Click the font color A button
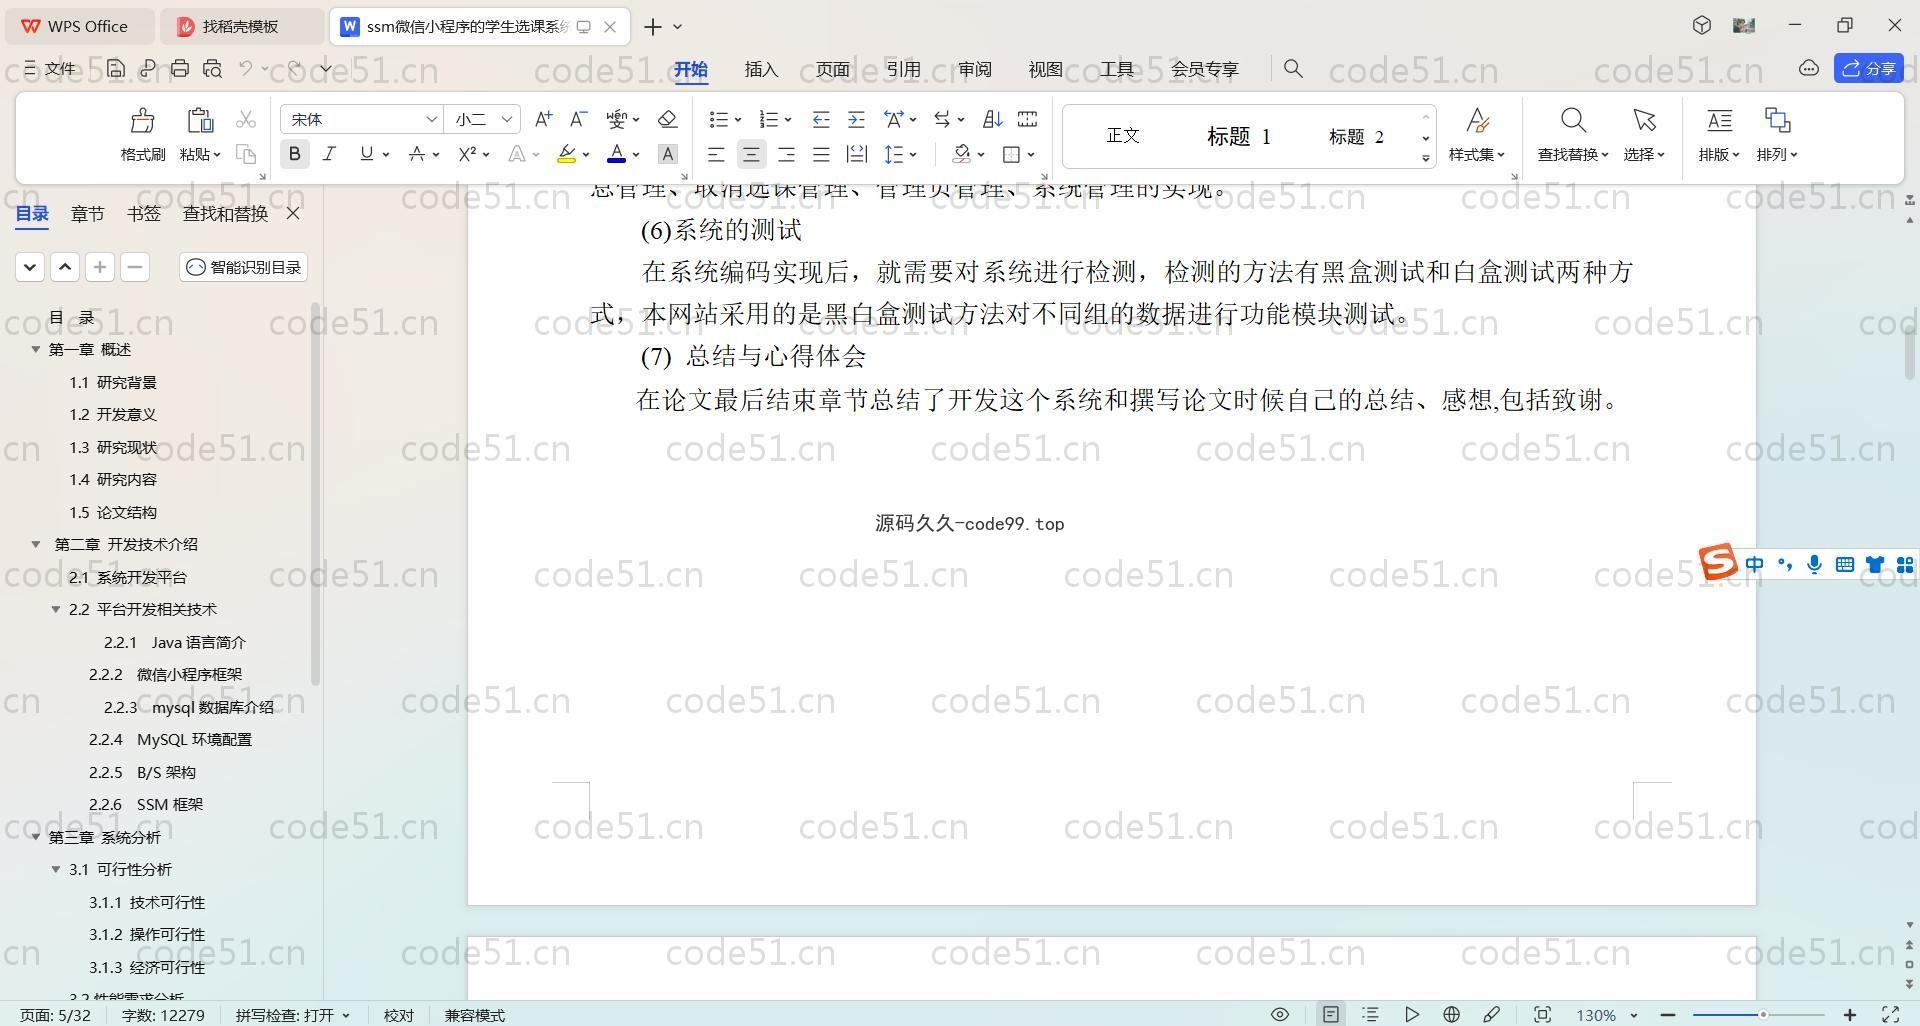The height and width of the screenshot is (1026, 1920). point(616,154)
